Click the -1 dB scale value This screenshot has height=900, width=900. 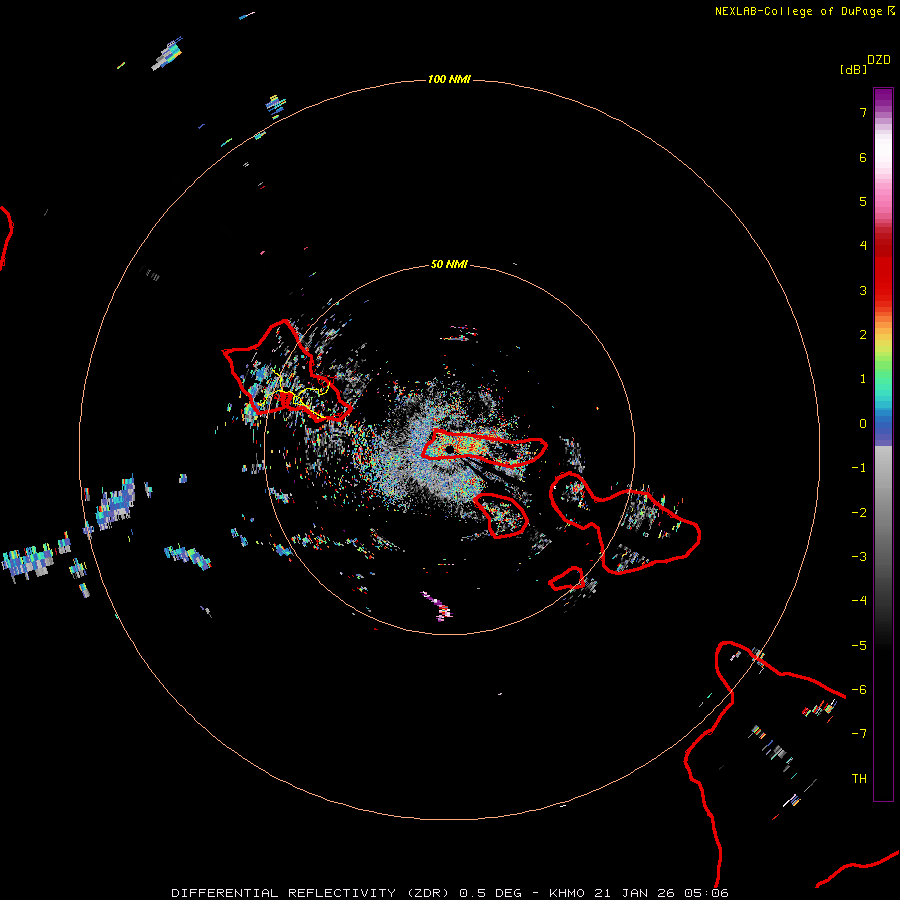pos(859,468)
